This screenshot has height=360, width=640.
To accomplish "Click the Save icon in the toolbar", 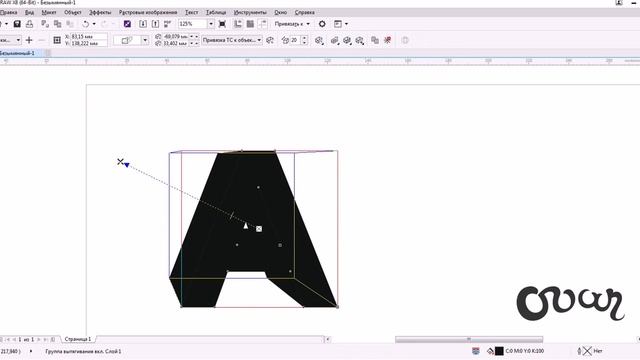I will (x=17, y=24).
